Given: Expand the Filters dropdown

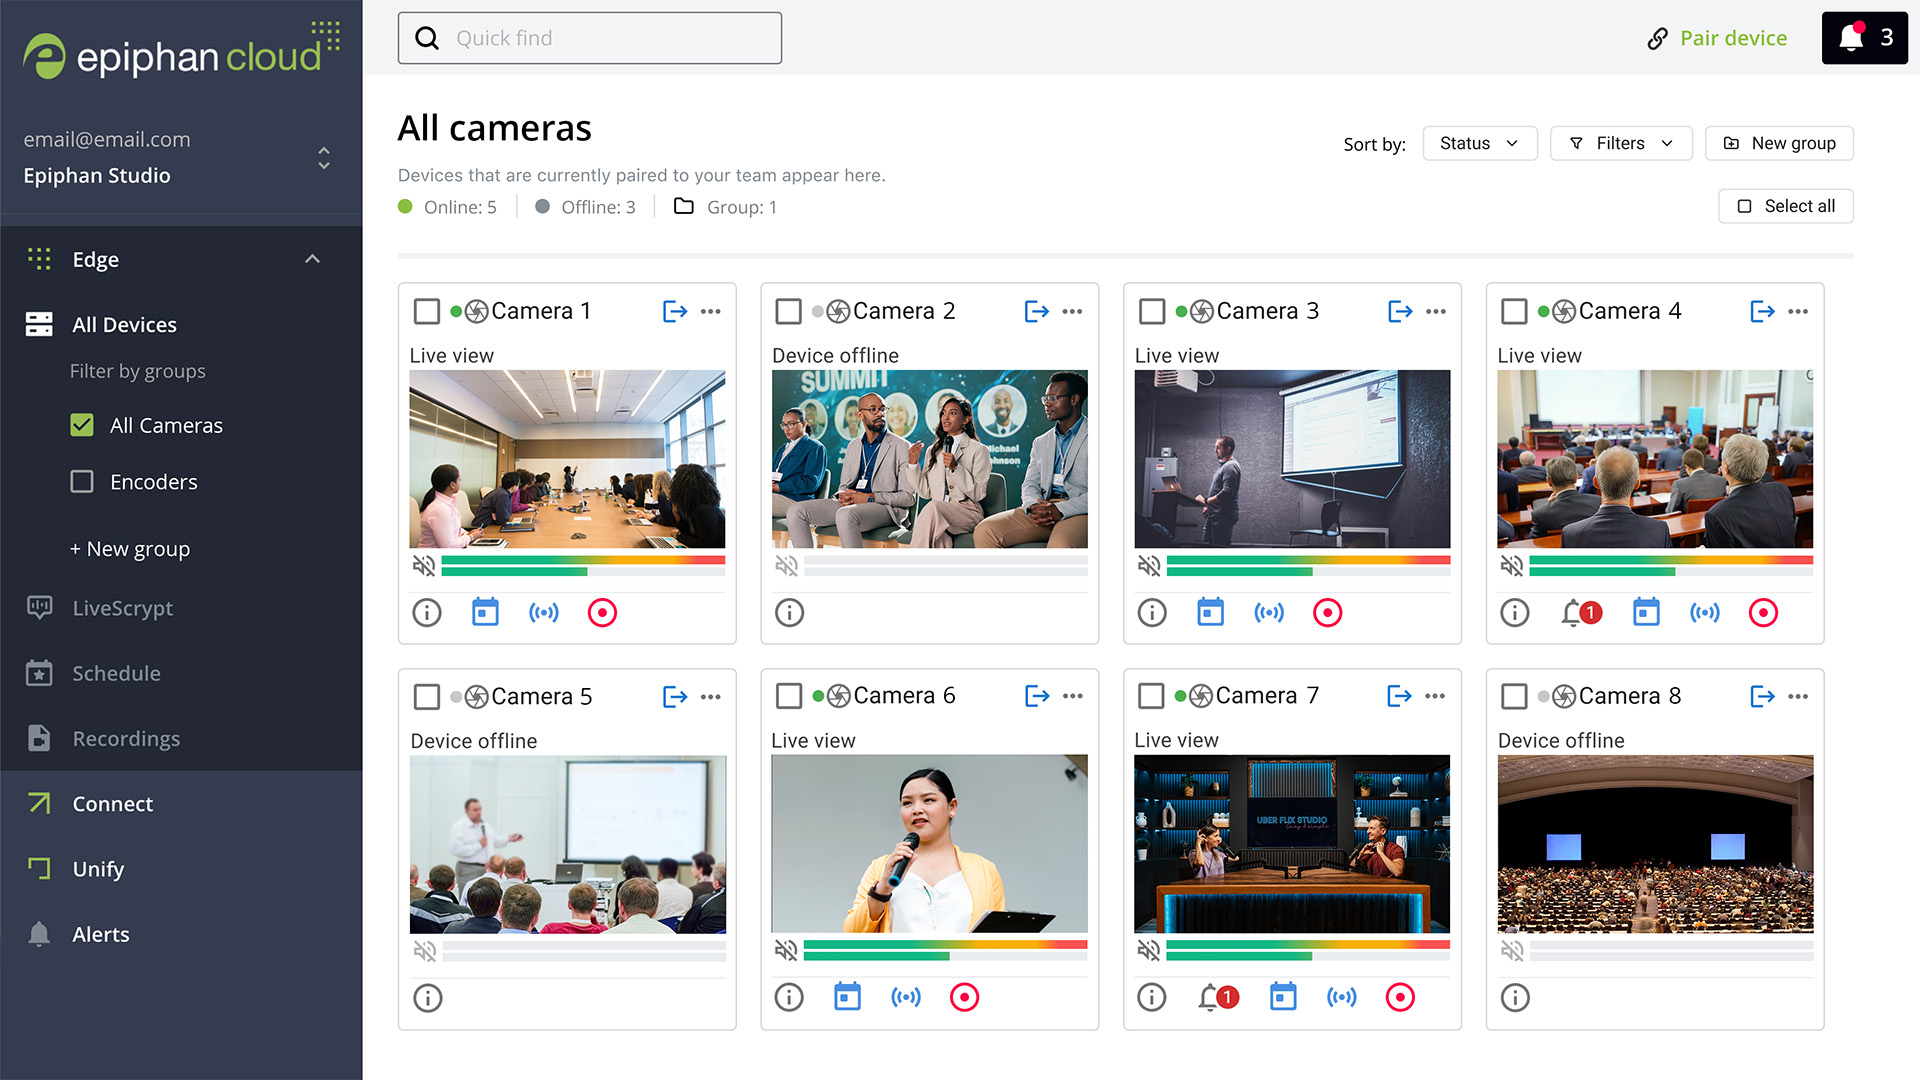Looking at the screenshot, I should (x=1620, y=143).
